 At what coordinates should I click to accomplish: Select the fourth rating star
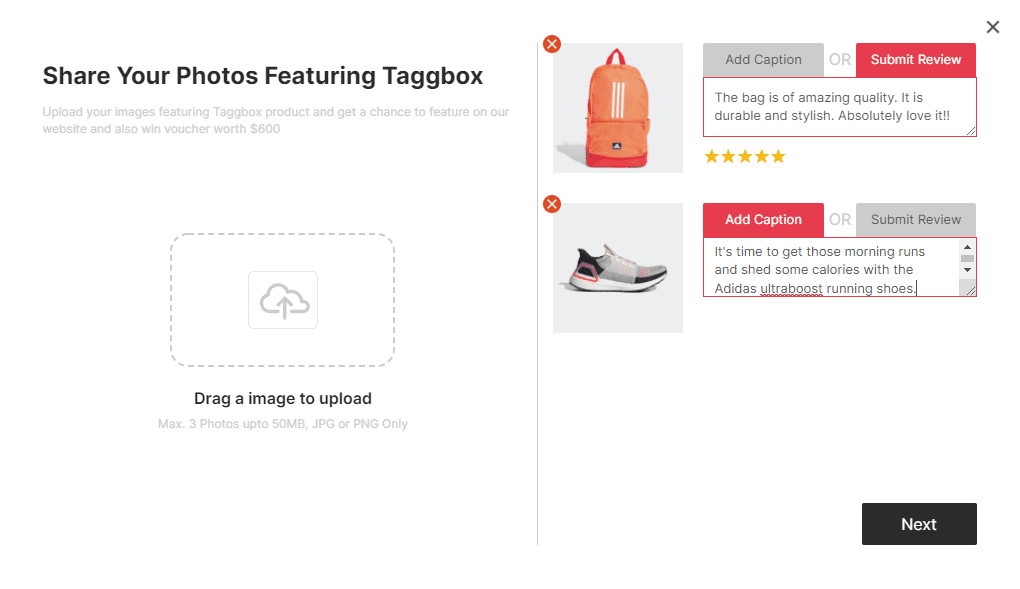point(762,156)
